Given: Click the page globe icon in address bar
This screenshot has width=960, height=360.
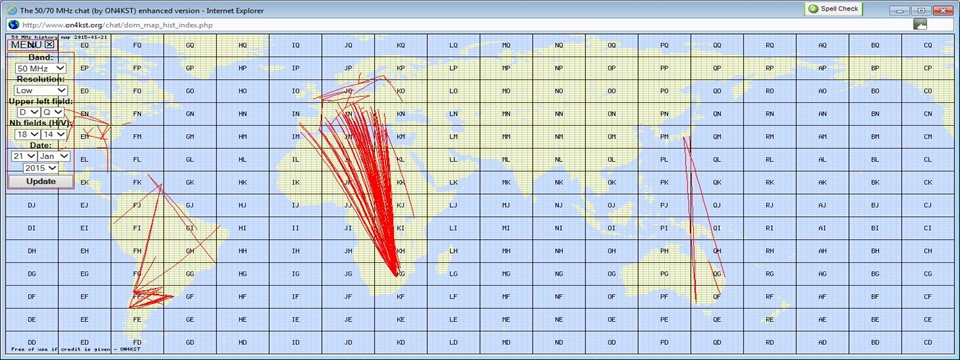Looking at the screenshot, I should 12,24.
